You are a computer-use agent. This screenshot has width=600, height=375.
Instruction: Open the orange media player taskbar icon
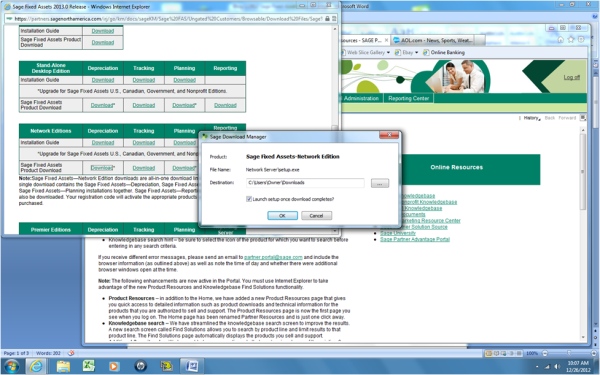(114, 366)
